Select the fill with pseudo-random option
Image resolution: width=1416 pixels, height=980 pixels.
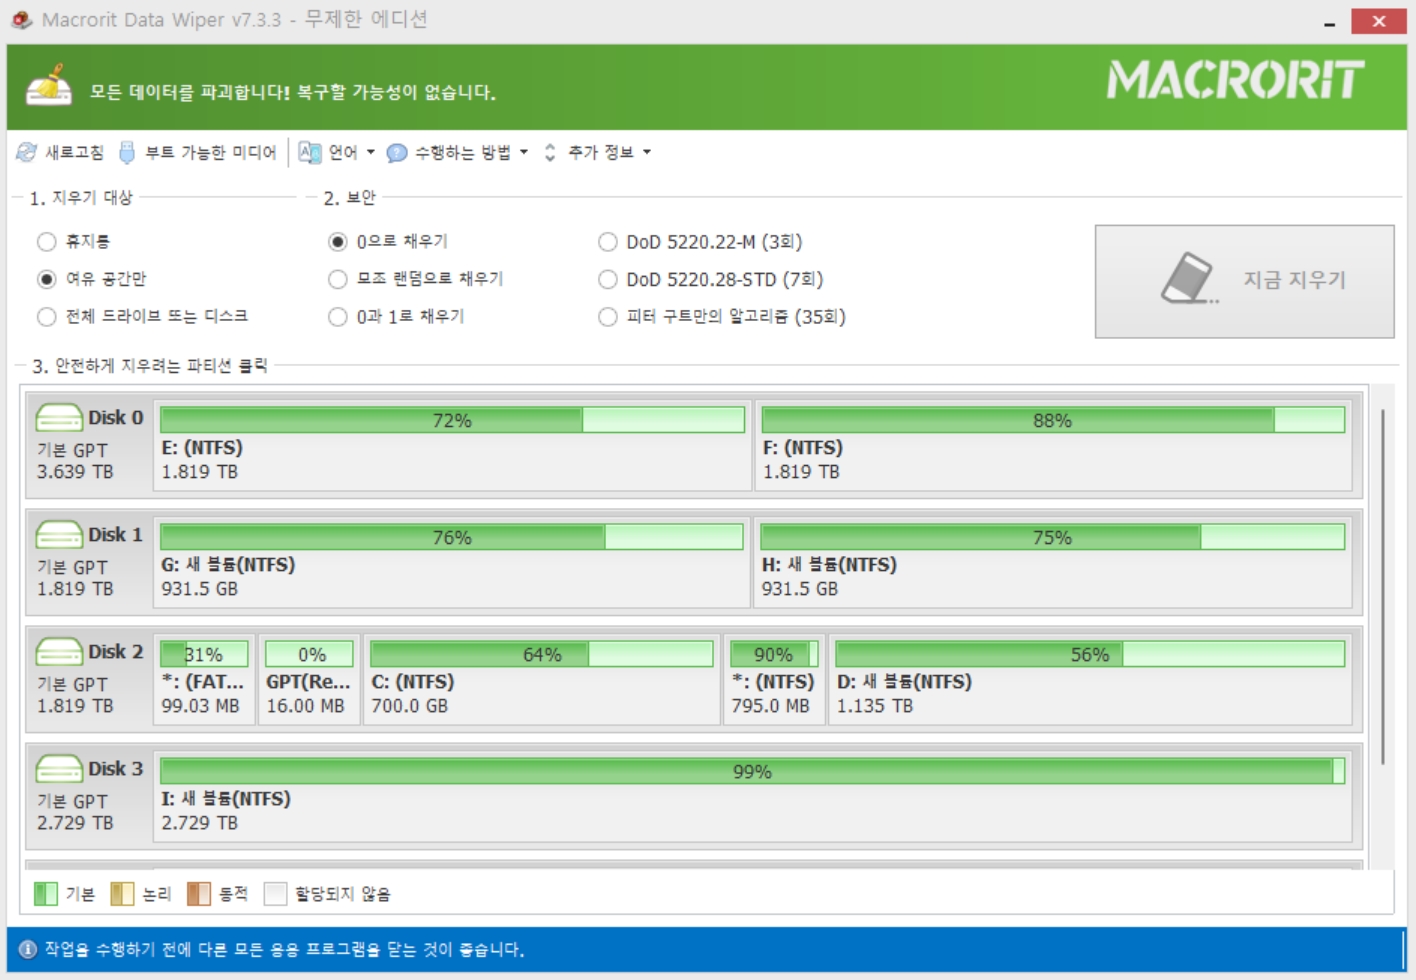point(338,279)
